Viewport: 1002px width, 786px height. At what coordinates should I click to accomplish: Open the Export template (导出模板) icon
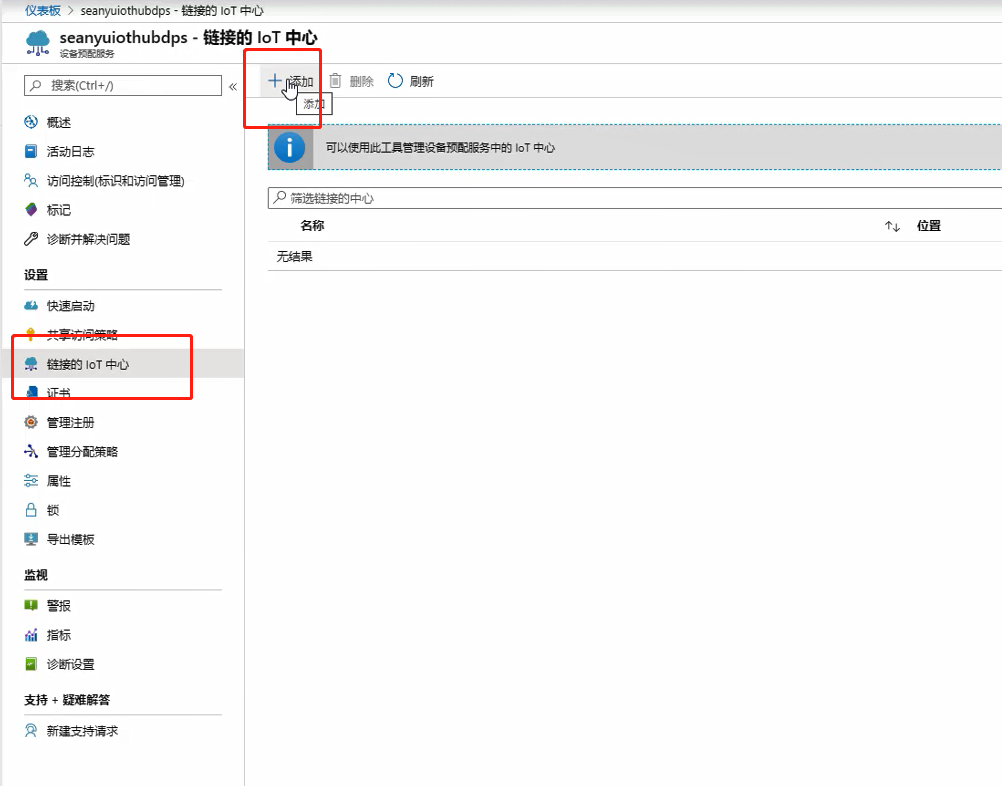tap(31, 539)
